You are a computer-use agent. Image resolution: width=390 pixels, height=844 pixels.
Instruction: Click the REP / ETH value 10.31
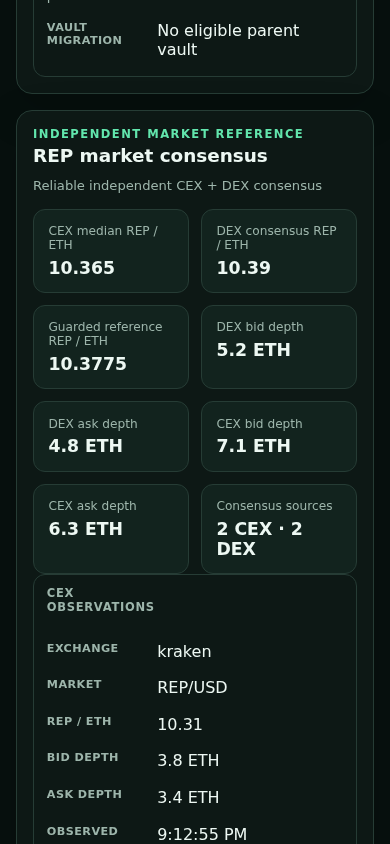pos(180,725)
